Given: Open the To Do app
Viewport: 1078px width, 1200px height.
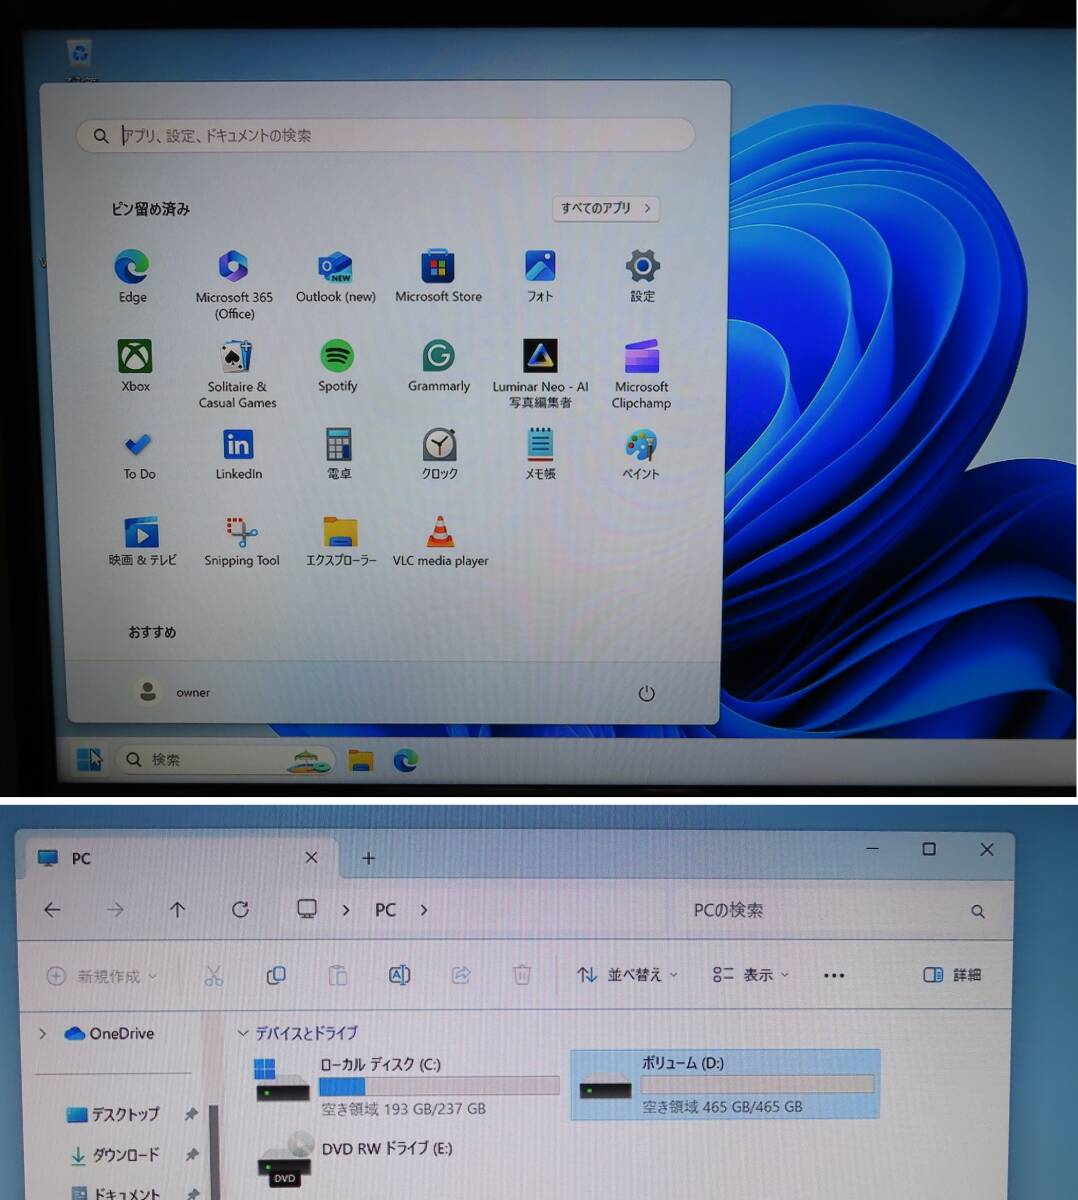Looking at the screenshot, I should (139, 455).
